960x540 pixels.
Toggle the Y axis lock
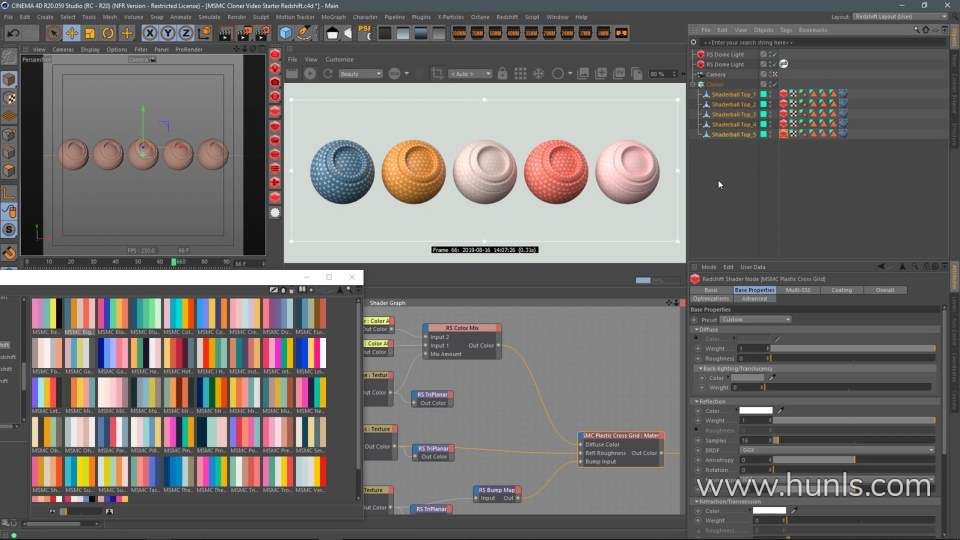coord(167,33)
